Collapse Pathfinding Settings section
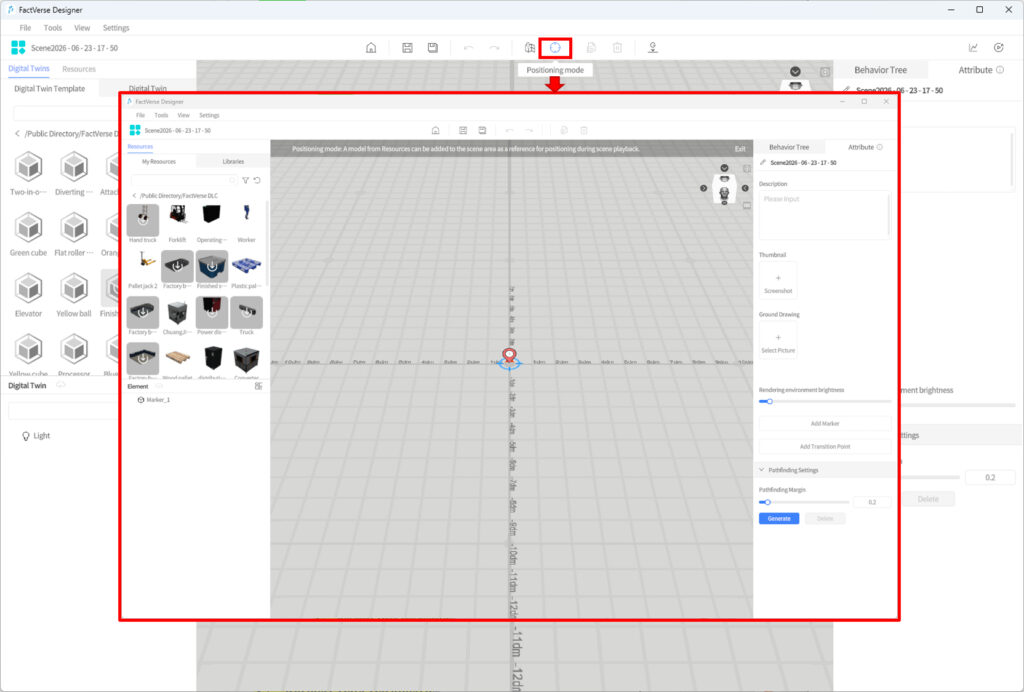 [x=761, y=470]
